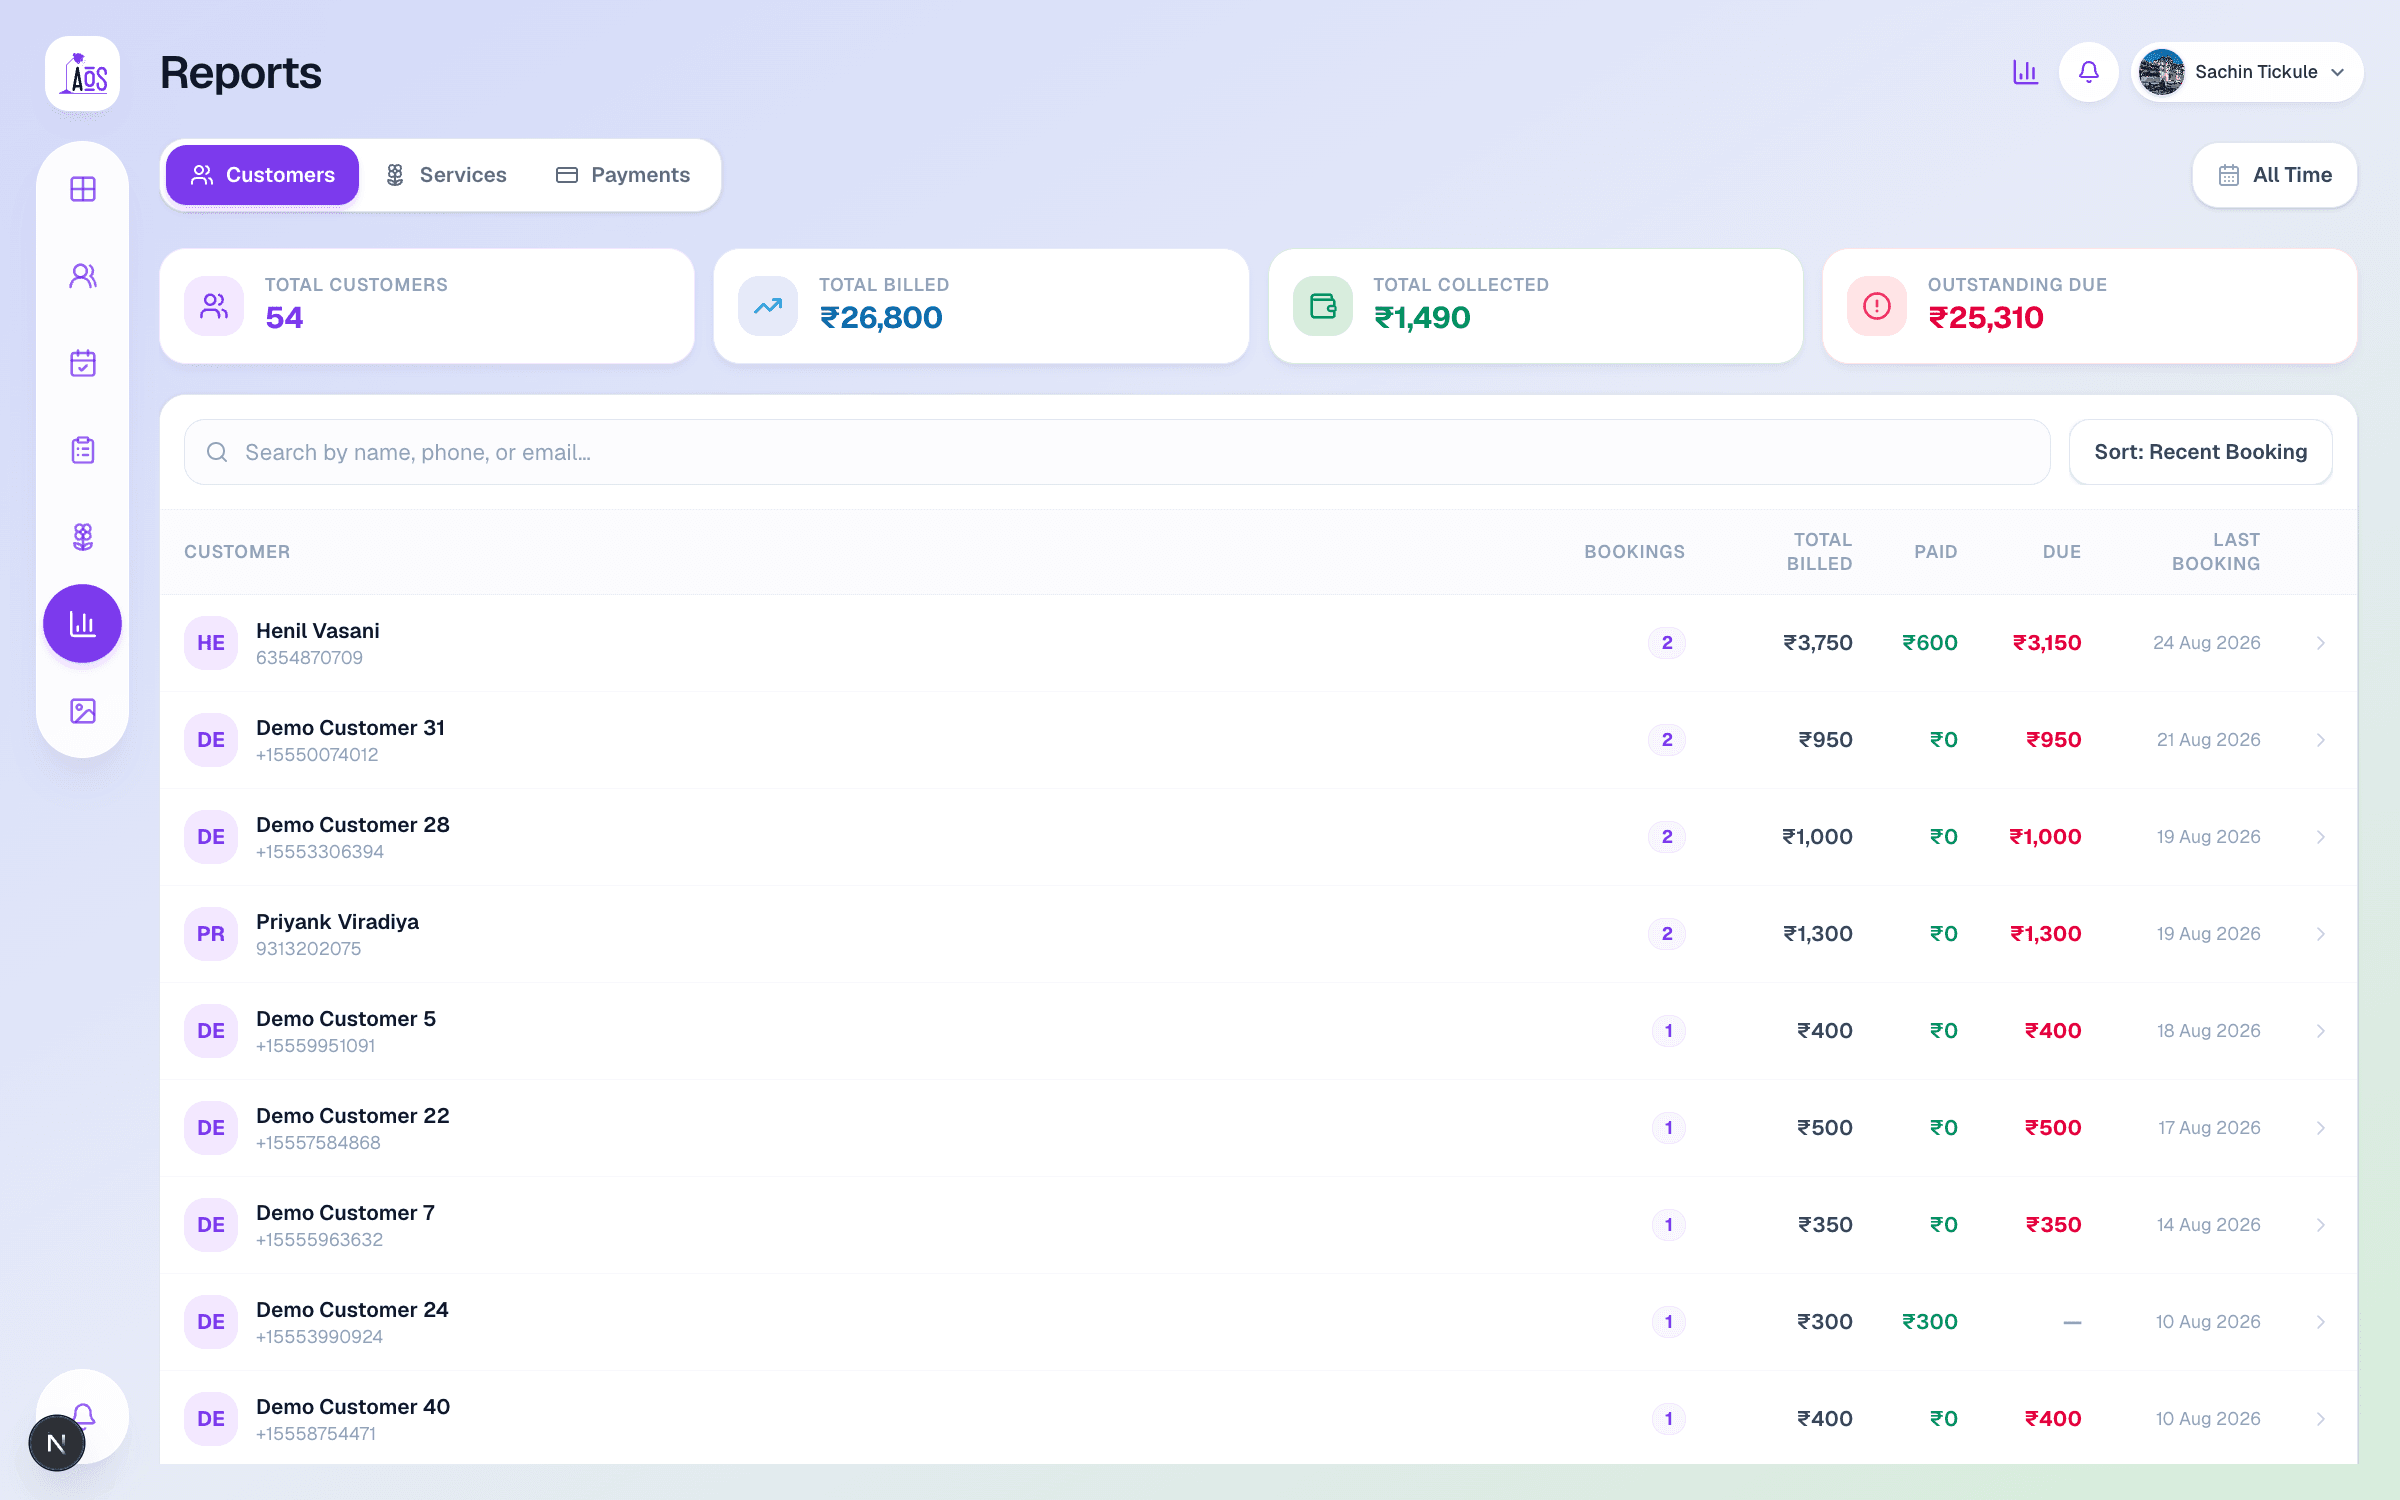Open the flower services icon in sidebar
Viewport: 2400px width, 1500px height.
point(83,537)
